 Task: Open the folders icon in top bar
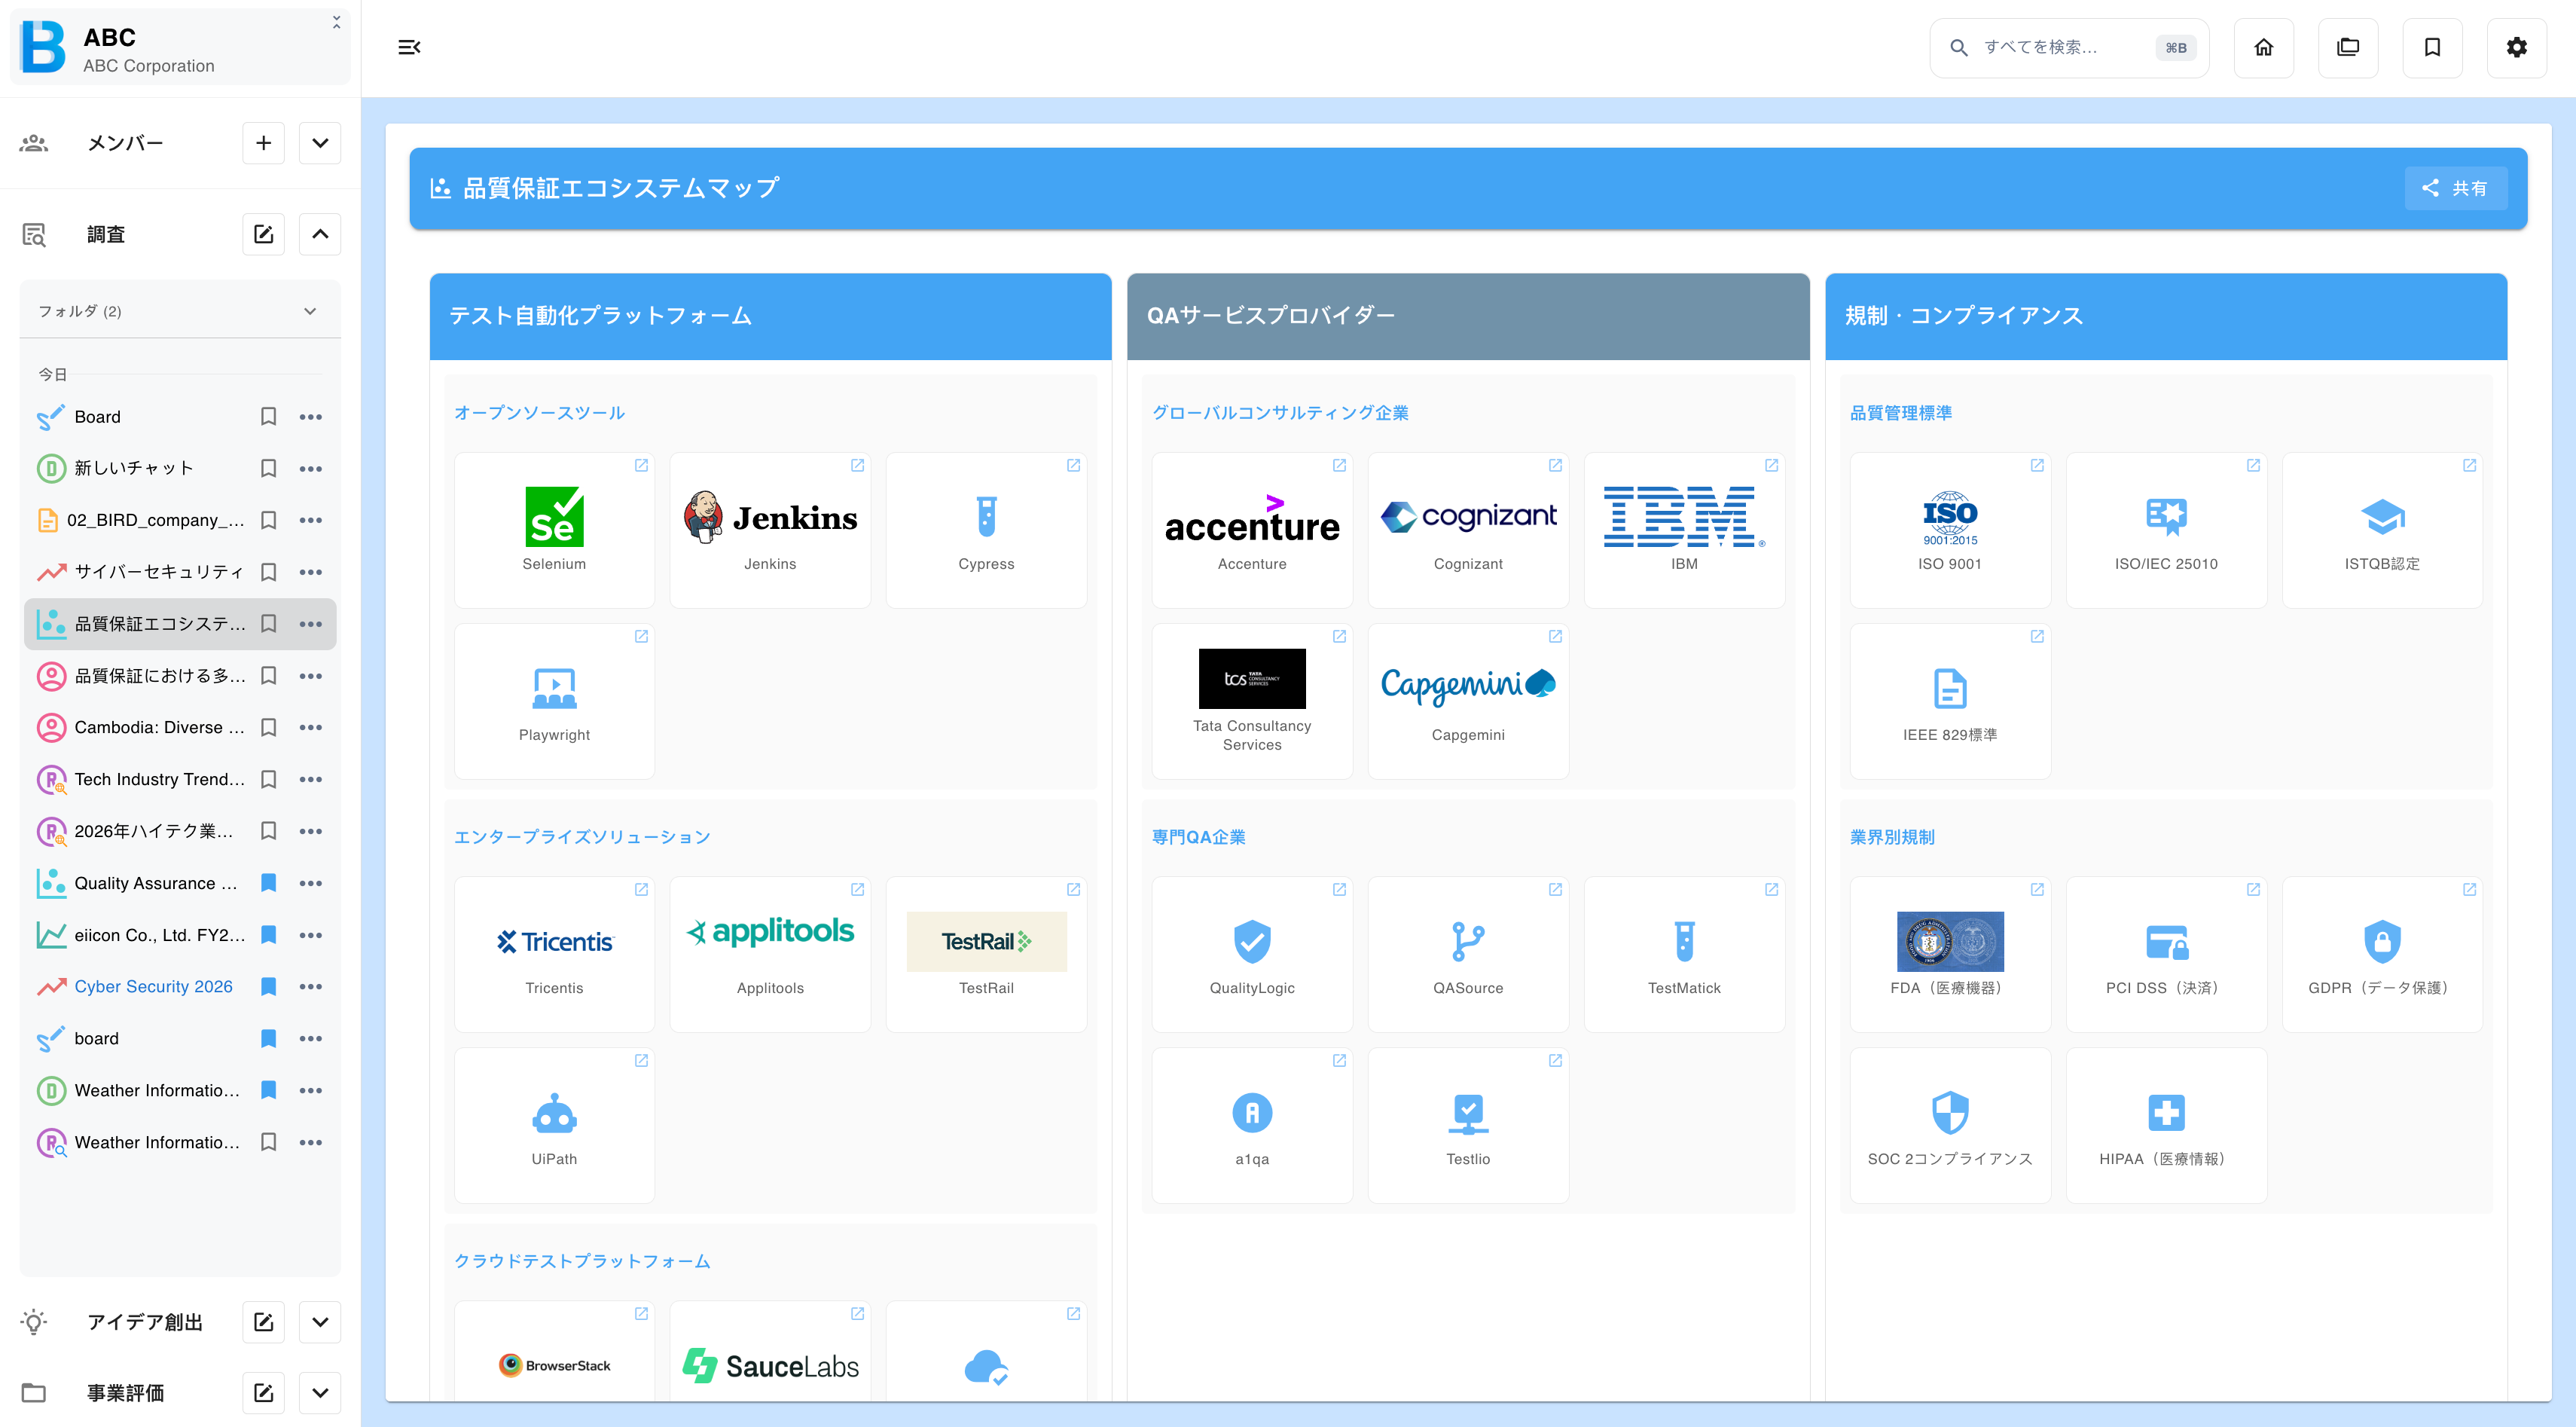pyautogui.click(x=2347, y=47)
